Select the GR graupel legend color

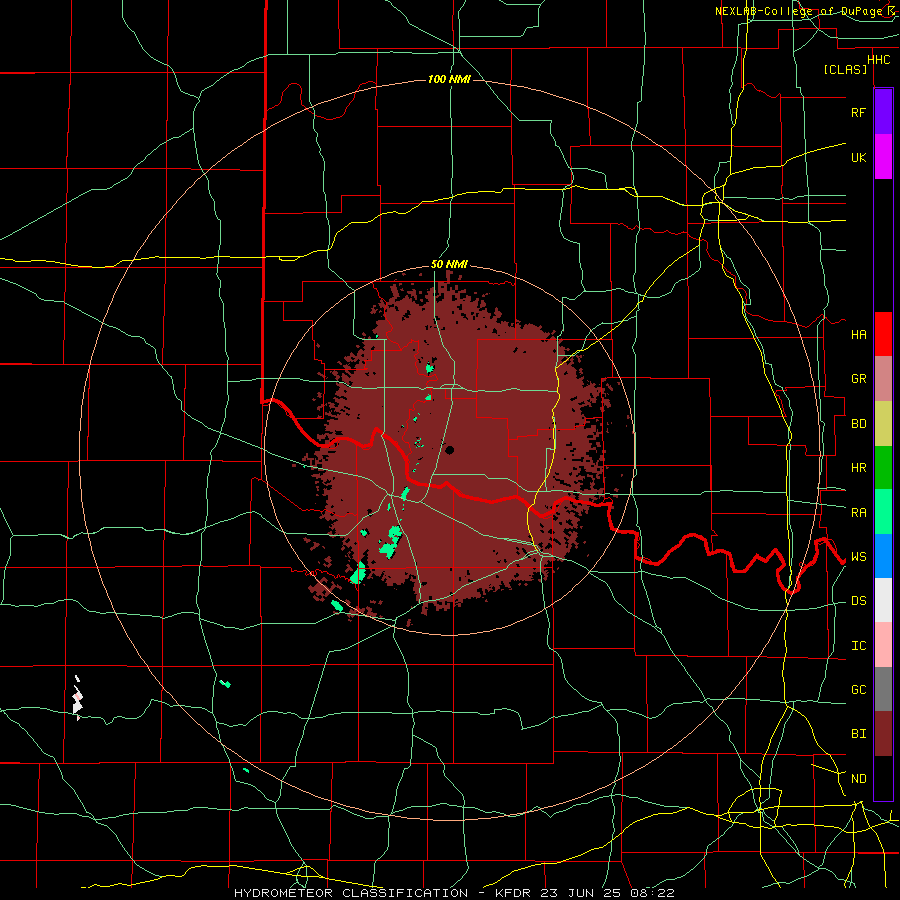coord(883,378)
